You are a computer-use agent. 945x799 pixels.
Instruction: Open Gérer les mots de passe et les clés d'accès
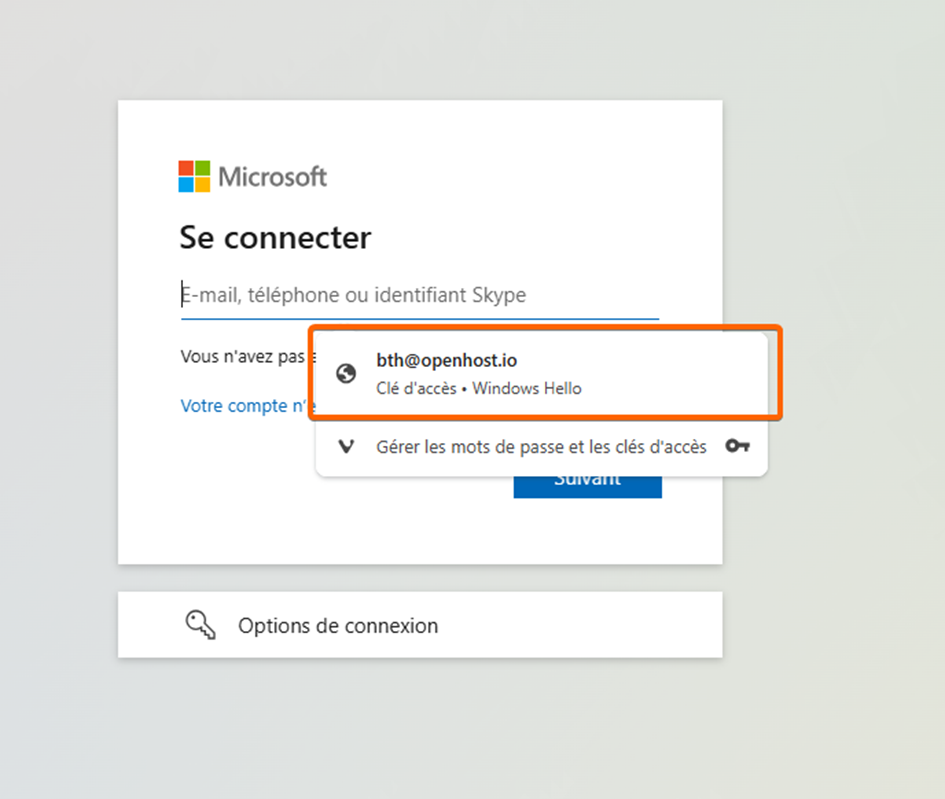tap(541, 446)
